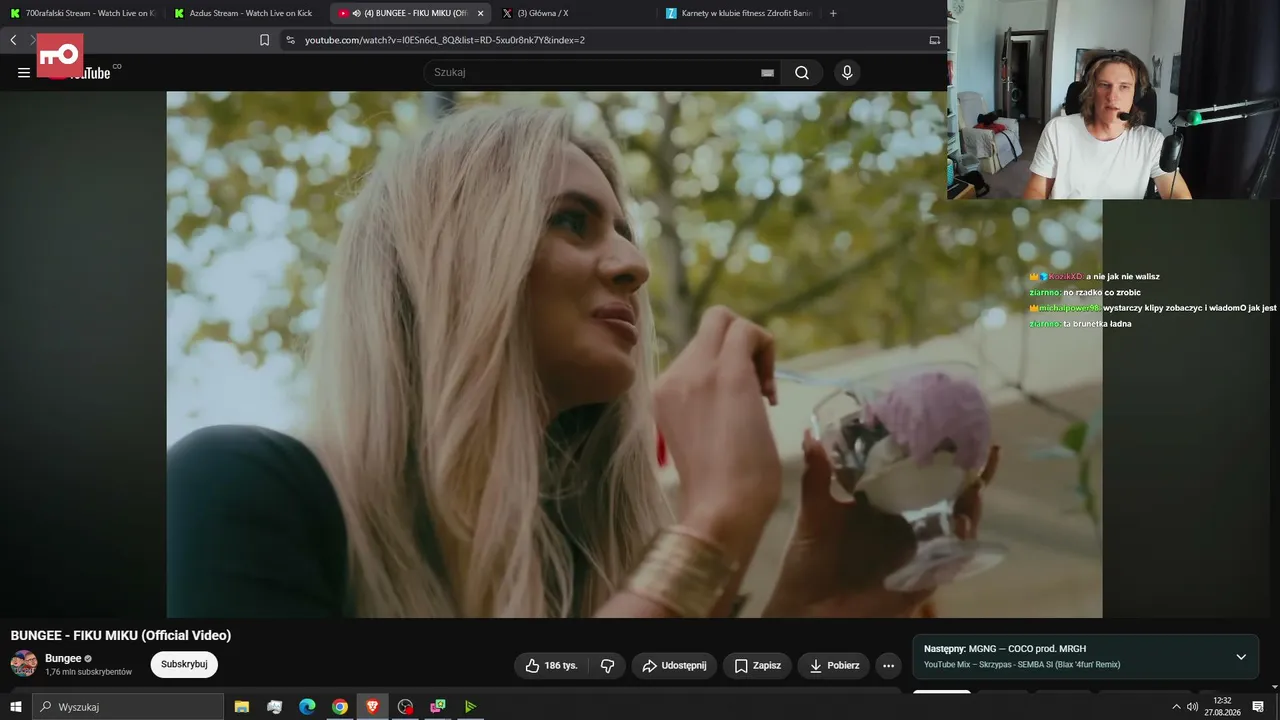
Task: Open a new browser tab
Action: (x=834, y=13)
